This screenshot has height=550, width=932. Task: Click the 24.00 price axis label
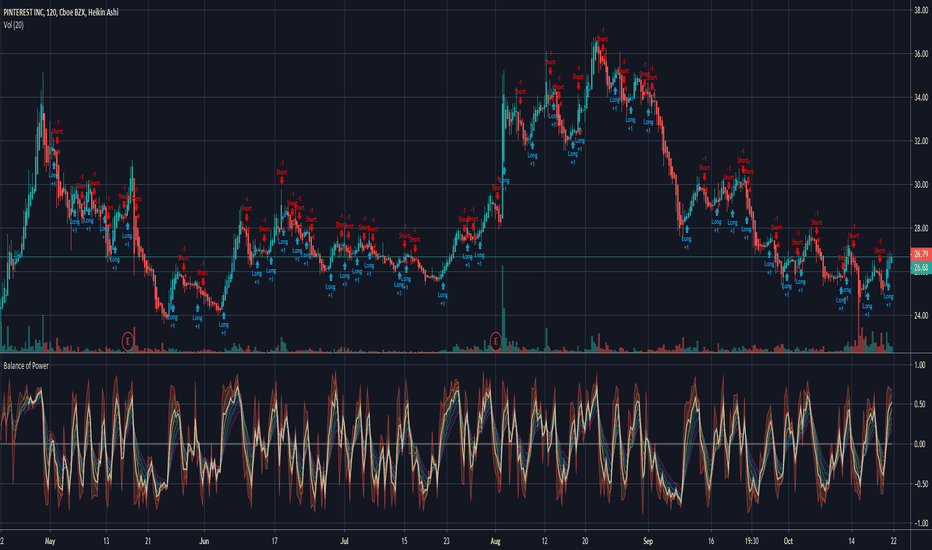click(x=921, y=316)
